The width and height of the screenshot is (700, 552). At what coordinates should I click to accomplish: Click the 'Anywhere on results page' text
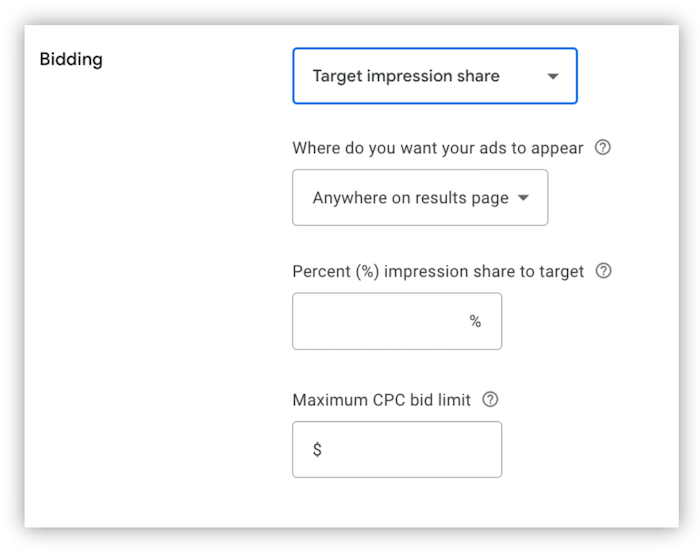click(410, 198)
